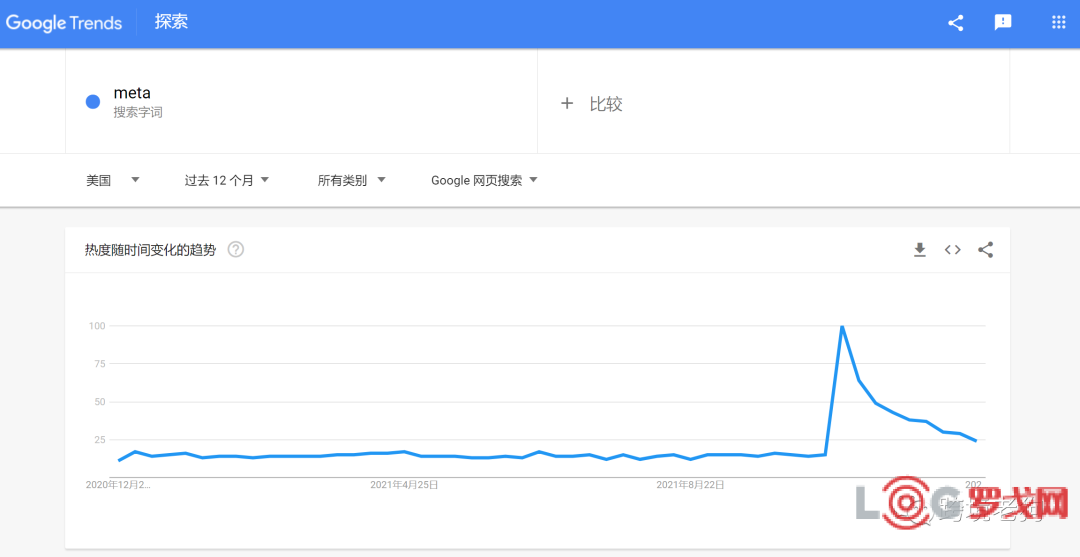Screen dimensions: 1080x557
Task: Open the Google 网页搜索 search type dropdown
Action: tap(484, 180)
